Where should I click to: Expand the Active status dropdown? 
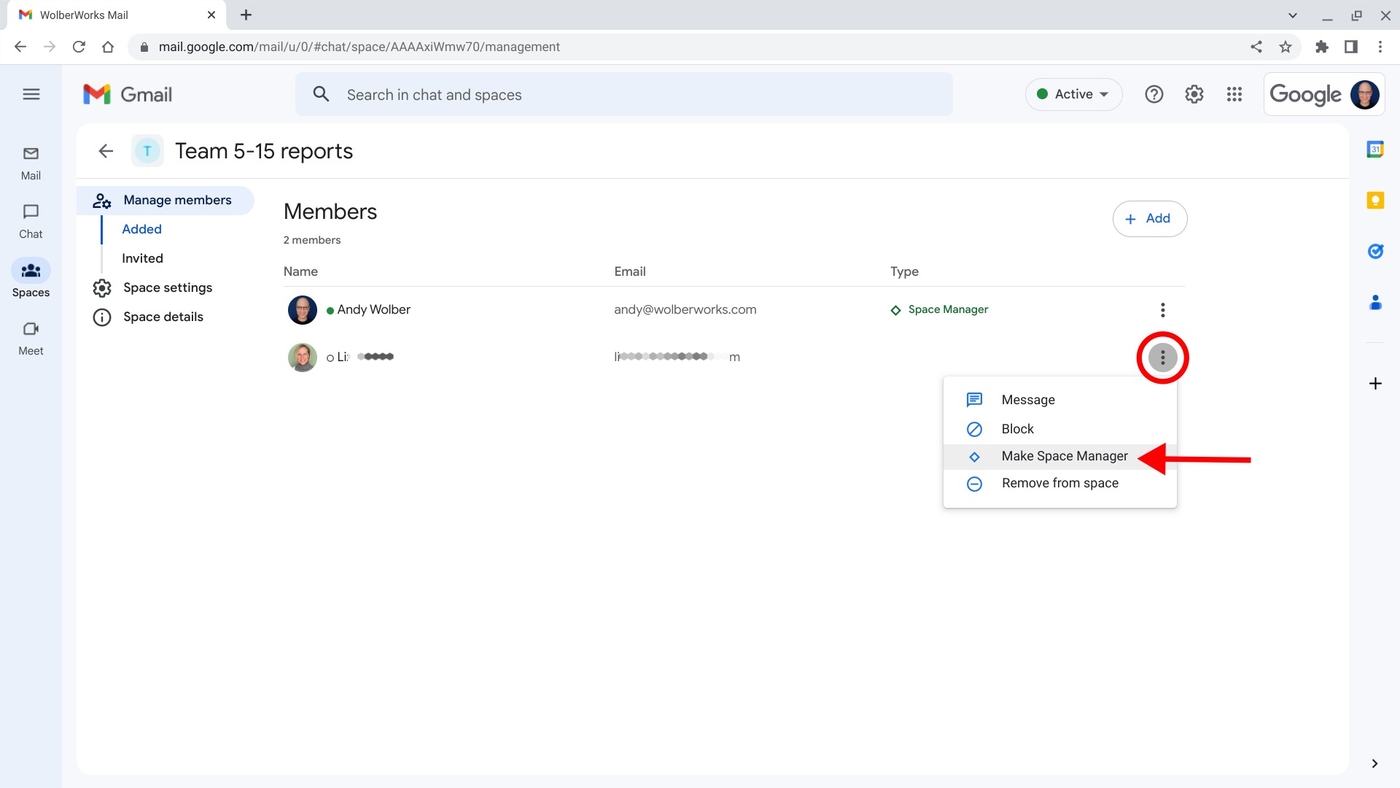(x=1073, y=94)
